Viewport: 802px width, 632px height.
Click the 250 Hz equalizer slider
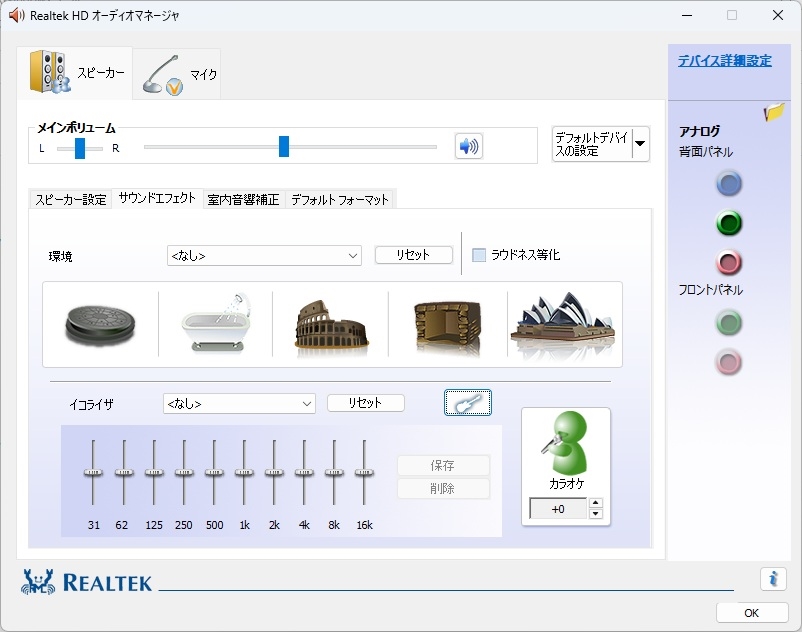tap(184, 472)
